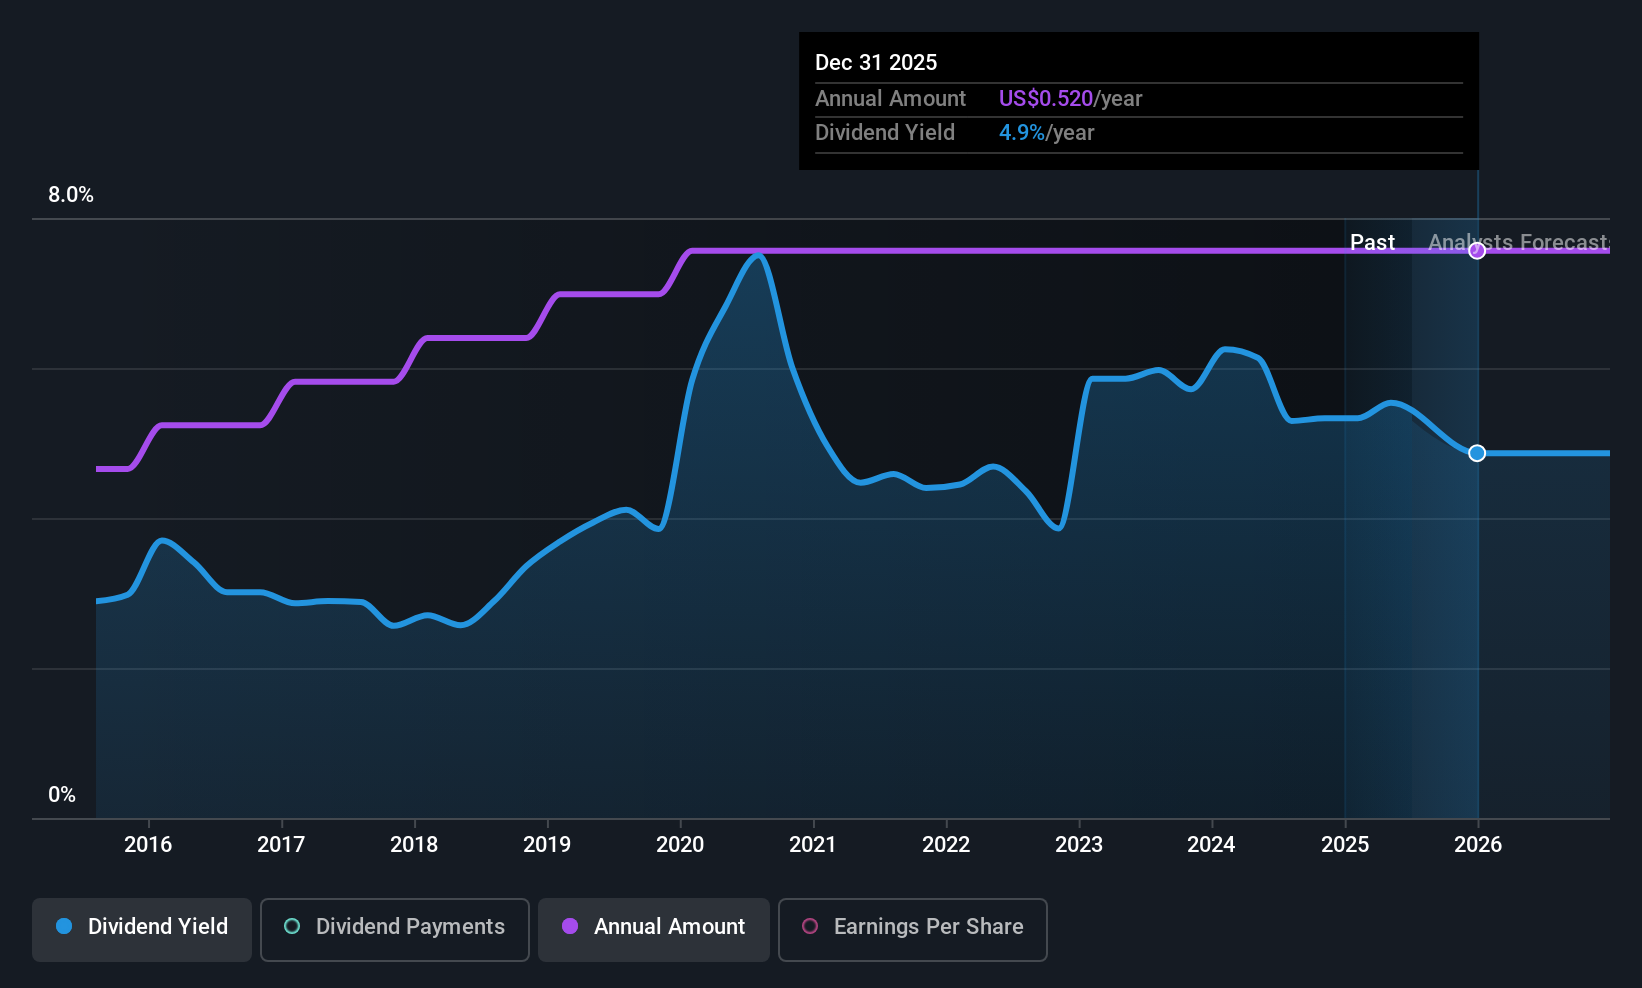1642x988 pixels.
Task: Click the Analysts Forecasts region label
Action: click(1518, 242)
